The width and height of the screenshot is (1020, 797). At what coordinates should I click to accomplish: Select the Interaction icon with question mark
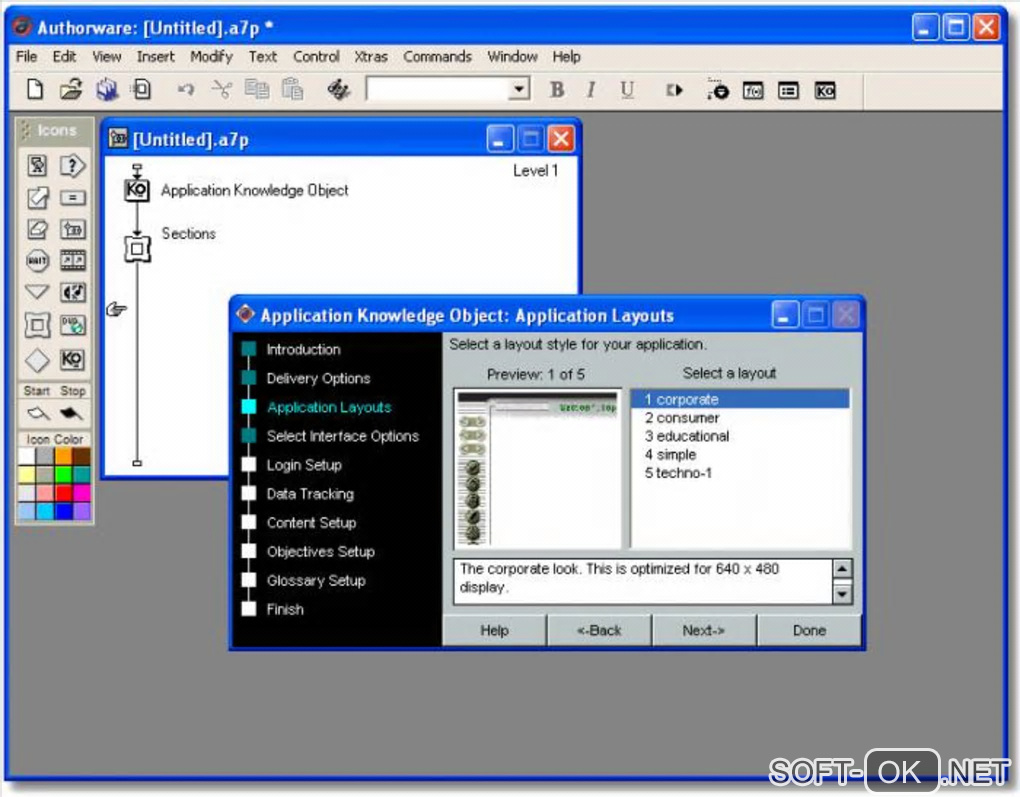[72, 165]
